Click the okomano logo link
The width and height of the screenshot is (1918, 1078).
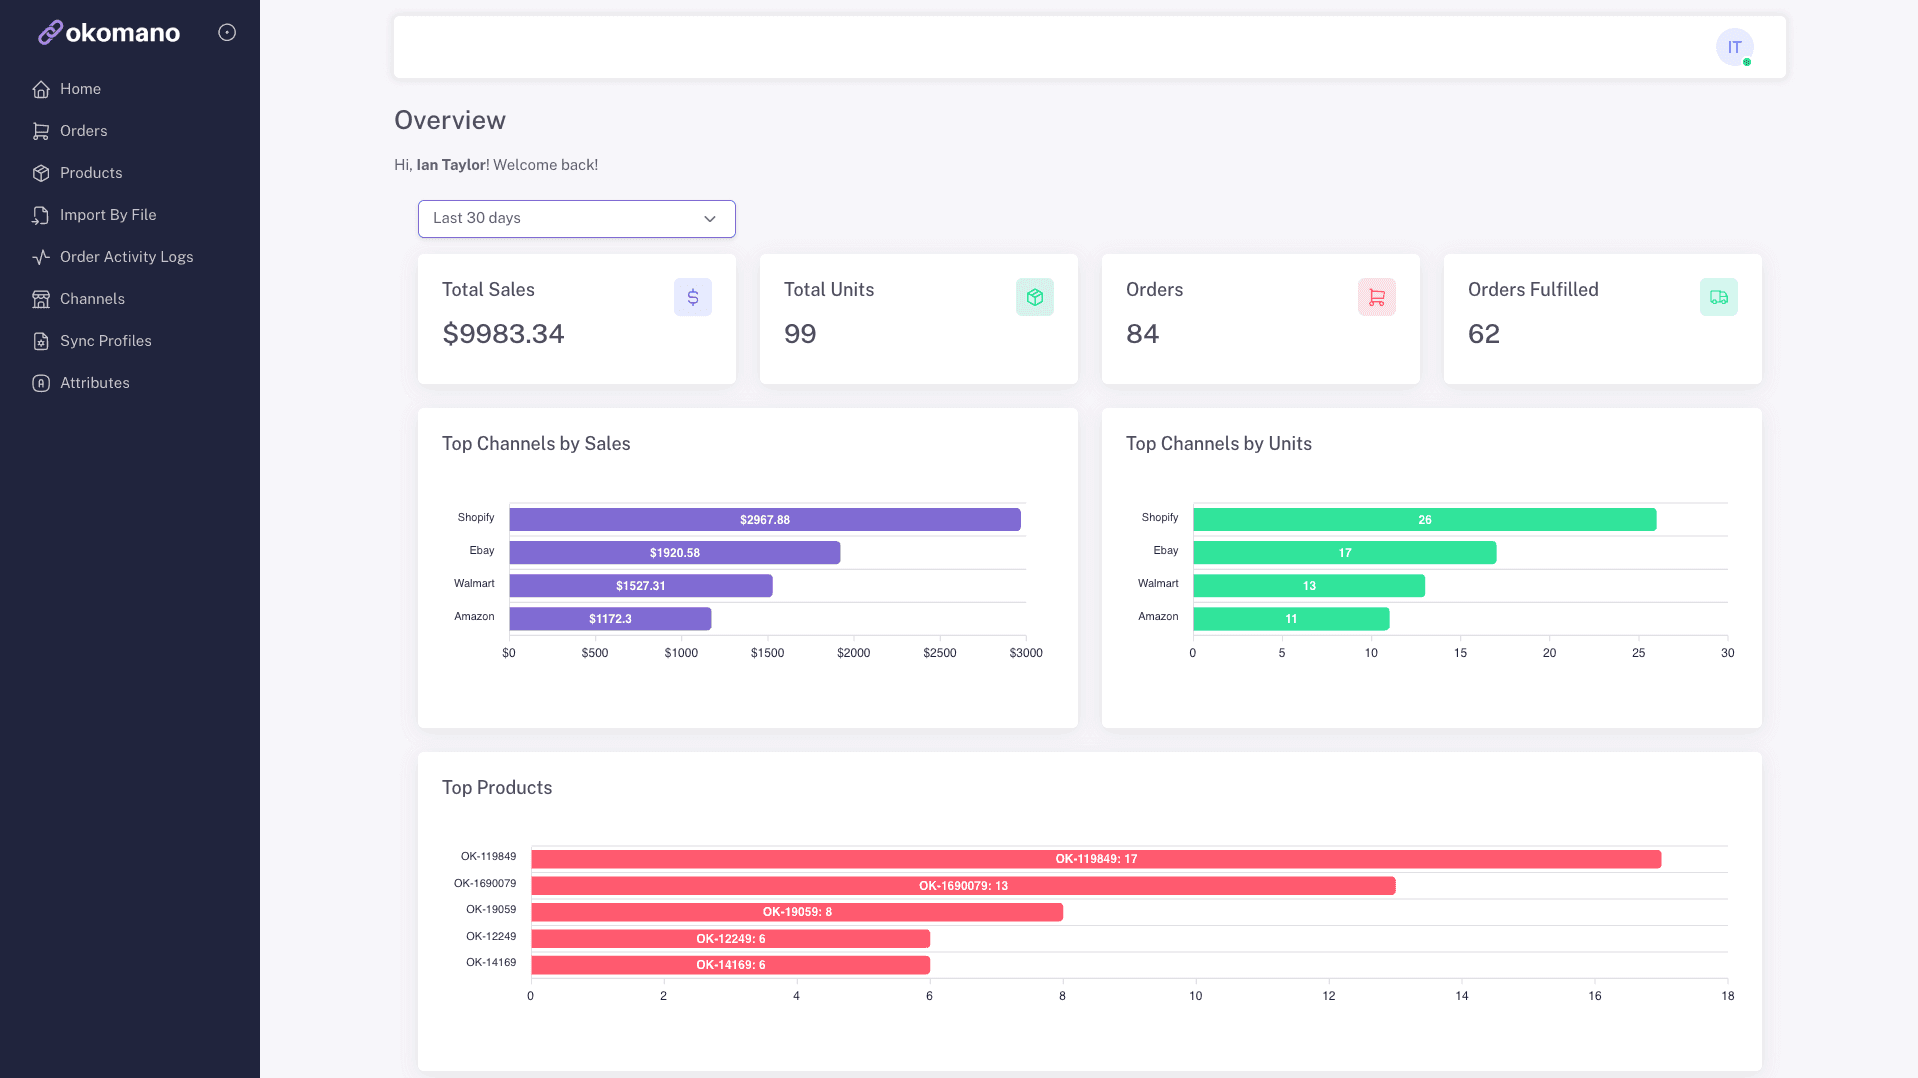click(x=109, y=33)
